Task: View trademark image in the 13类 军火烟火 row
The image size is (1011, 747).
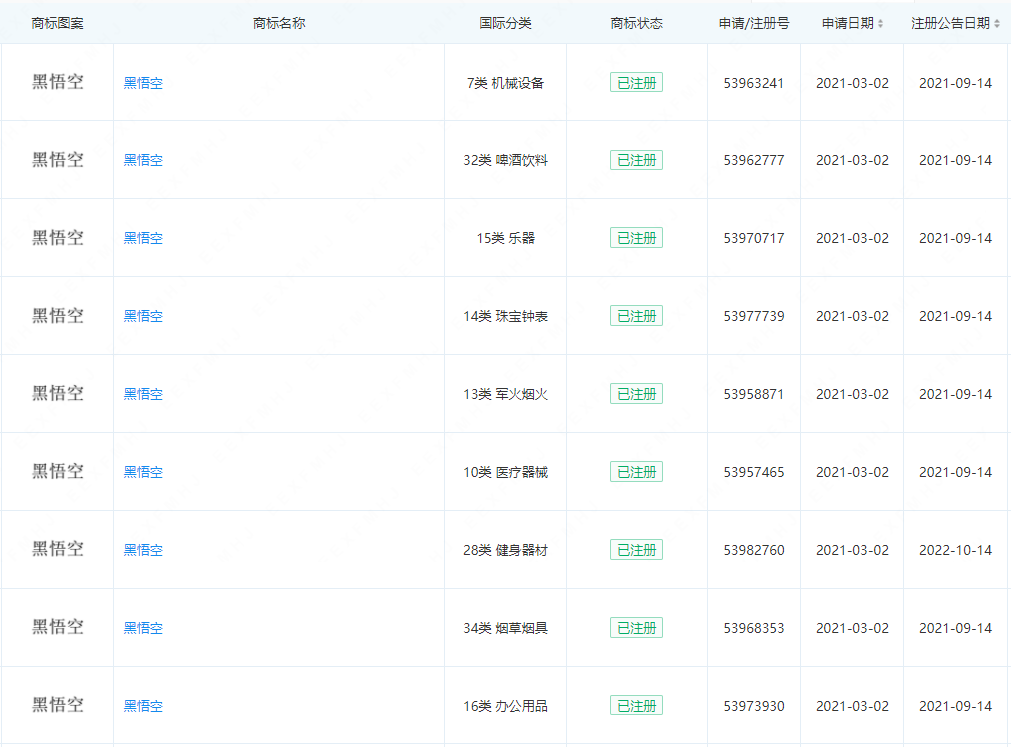Action: [x=58, y=393]
